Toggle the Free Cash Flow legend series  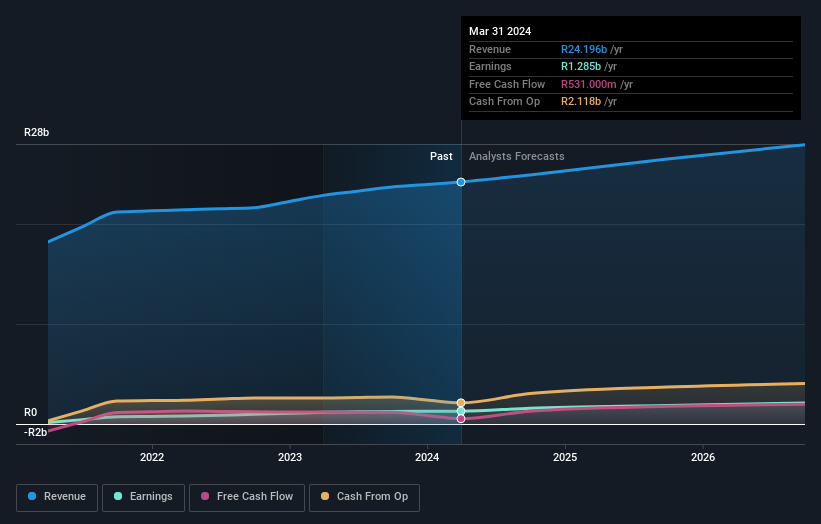pos(247,497)
